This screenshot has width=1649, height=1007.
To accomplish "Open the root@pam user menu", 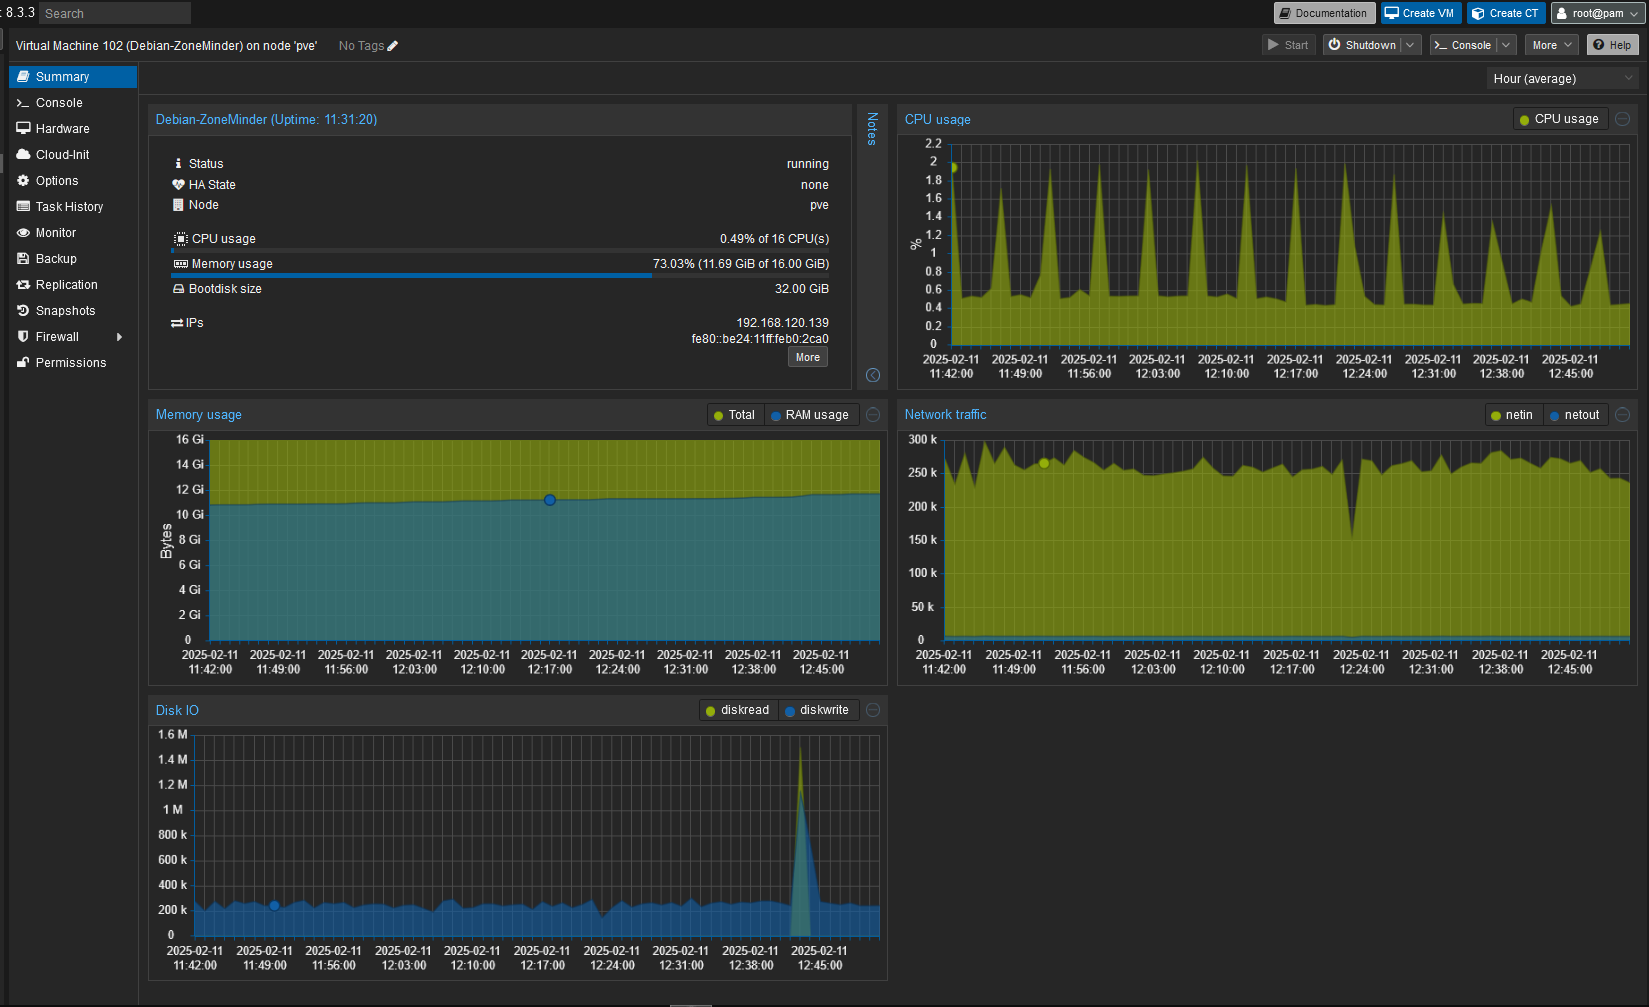I will (1598, 13).
